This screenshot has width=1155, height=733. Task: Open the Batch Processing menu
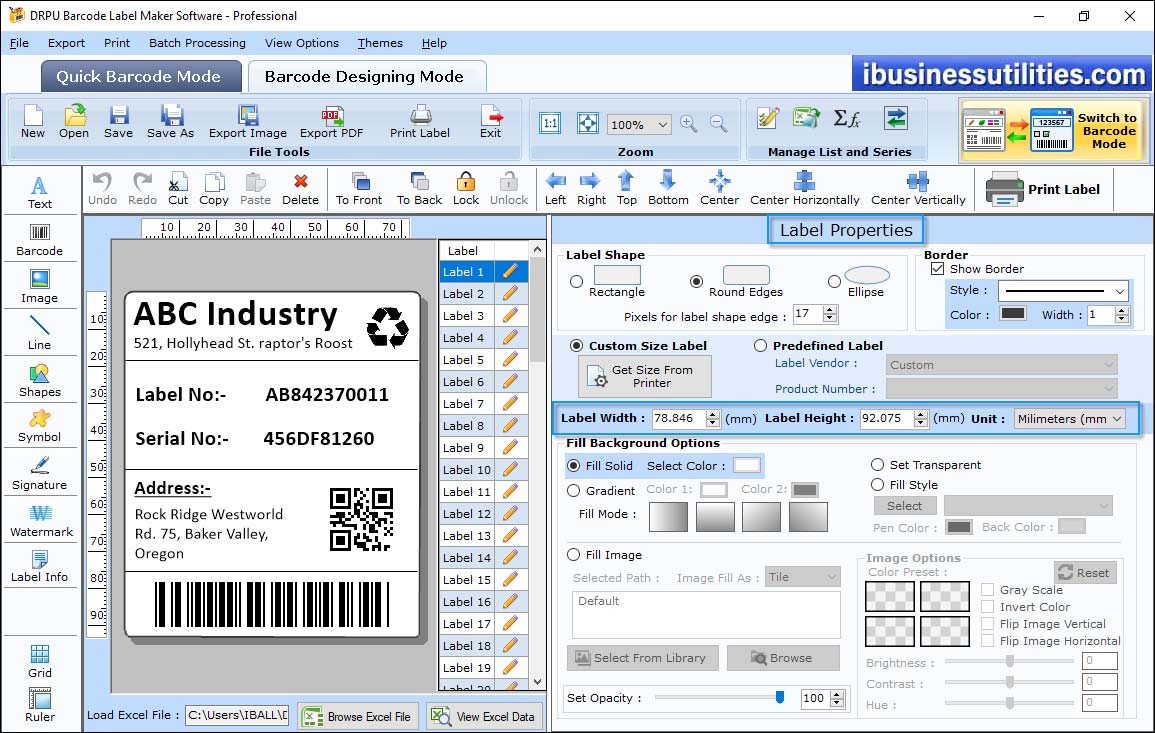(x=197, y=43)
